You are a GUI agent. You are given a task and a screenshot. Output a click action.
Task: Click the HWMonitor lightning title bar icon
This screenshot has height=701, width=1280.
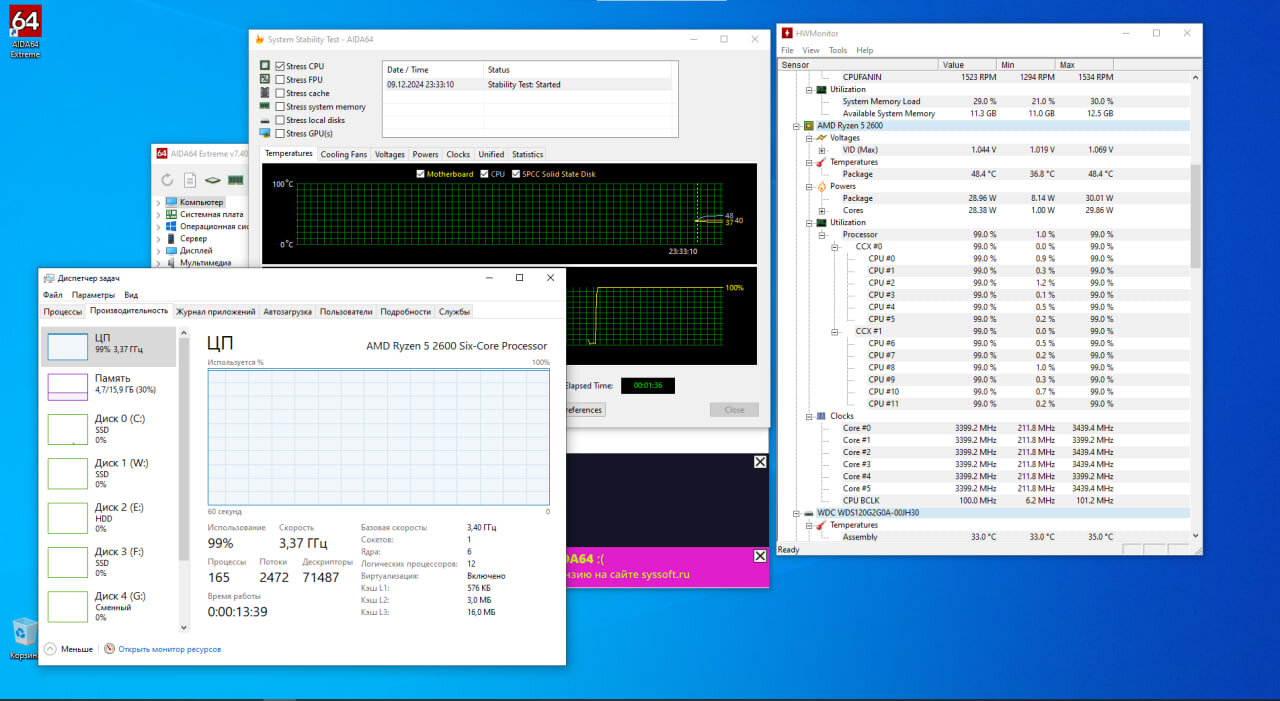[x=788, y=33]
